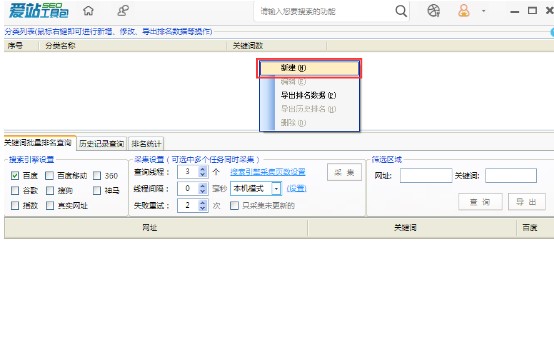The height and width of the screenshot is (360, 554).
Task: Open the 本机模式 dropdown
Action: [x=276, y=189]
